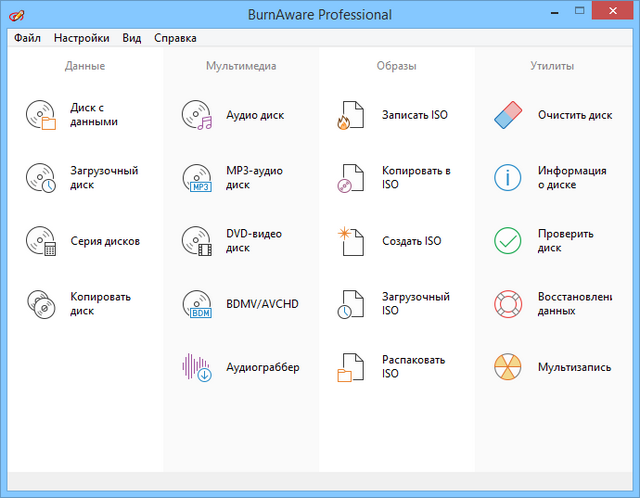Click the Создать ISO text label
Image resolution: width=640 pixels, height=498 pixels.
point(411,241)
